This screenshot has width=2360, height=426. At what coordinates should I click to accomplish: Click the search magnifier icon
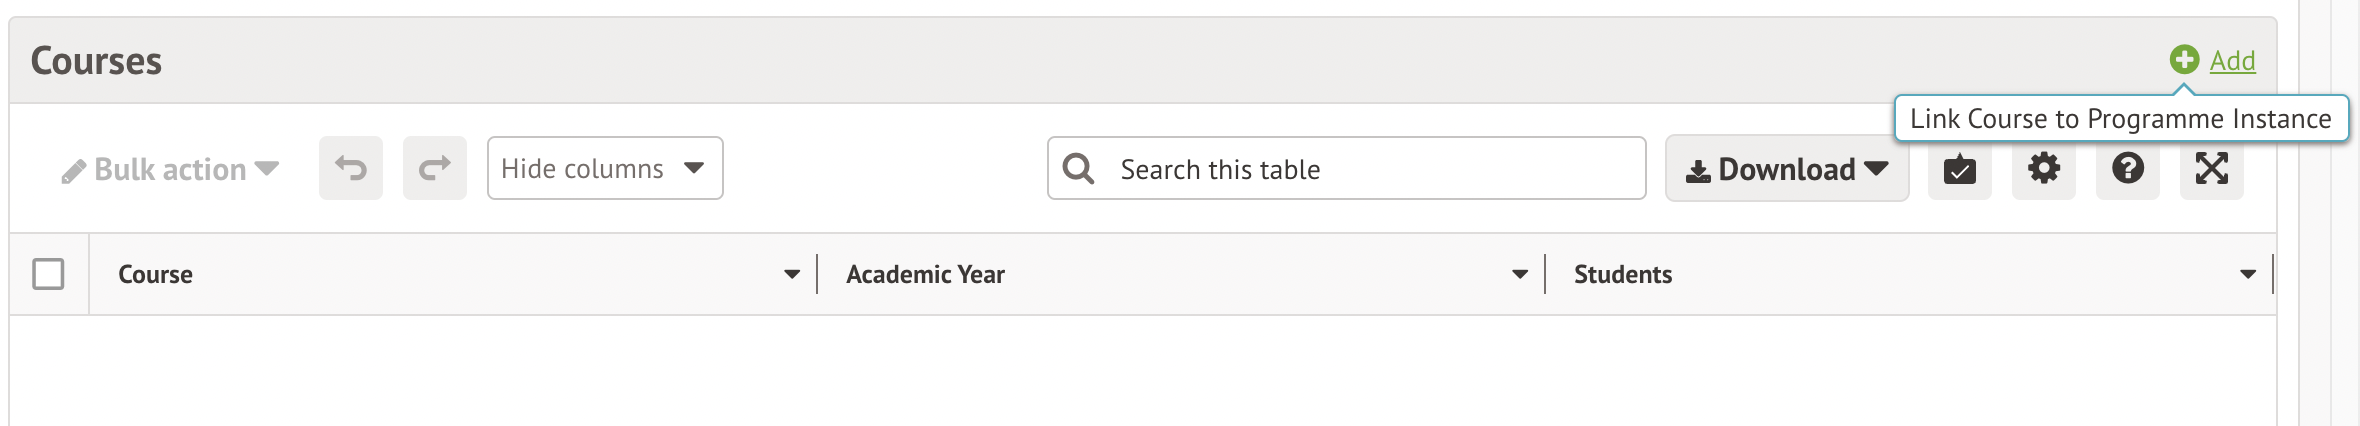[x=1078, y=168]
